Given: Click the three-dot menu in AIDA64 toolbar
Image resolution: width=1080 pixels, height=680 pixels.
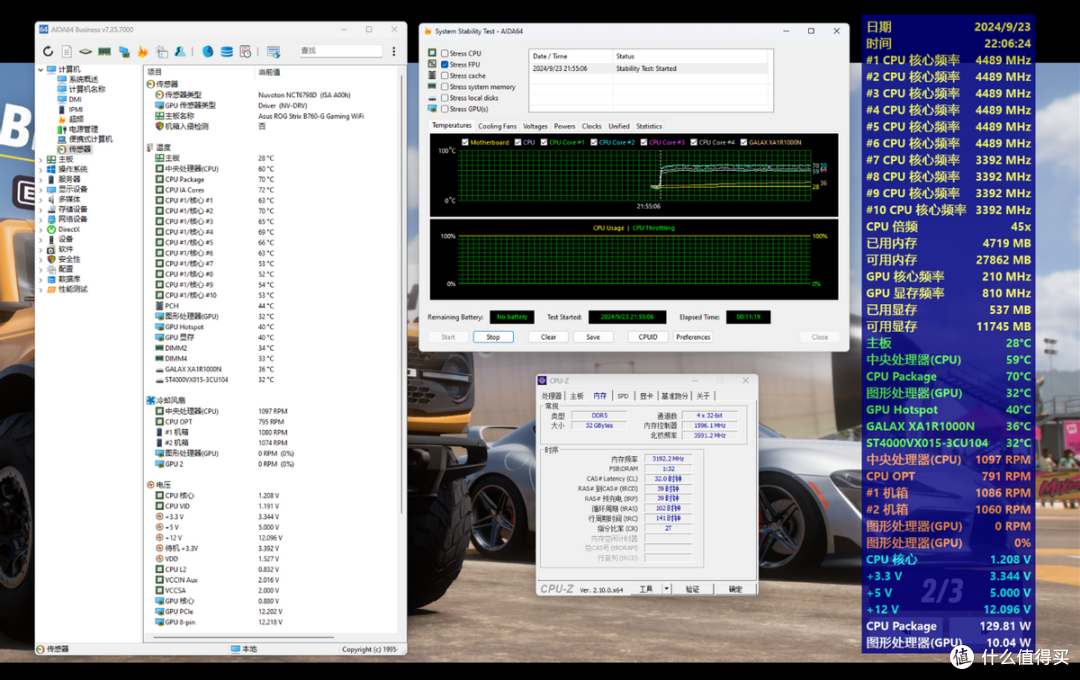Looking at the screenshot, I should coord(393,51).
